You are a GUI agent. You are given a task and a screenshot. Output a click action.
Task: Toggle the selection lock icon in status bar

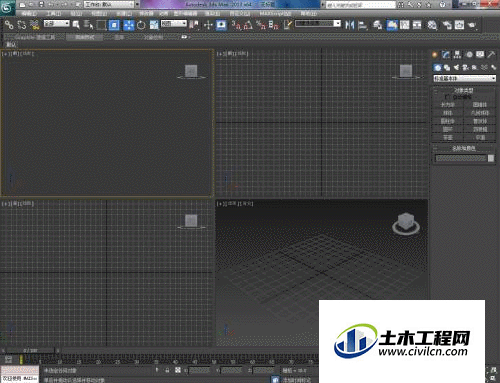pos(167,370)
